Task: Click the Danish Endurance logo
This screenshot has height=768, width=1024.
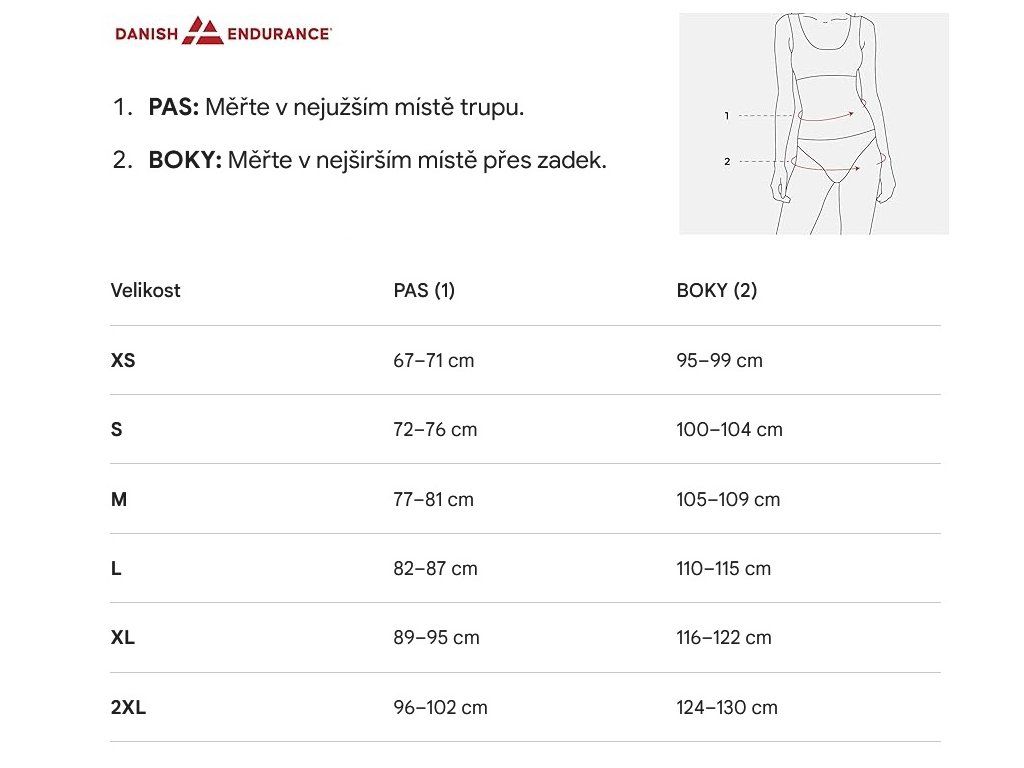Action: tap(223, 32)
